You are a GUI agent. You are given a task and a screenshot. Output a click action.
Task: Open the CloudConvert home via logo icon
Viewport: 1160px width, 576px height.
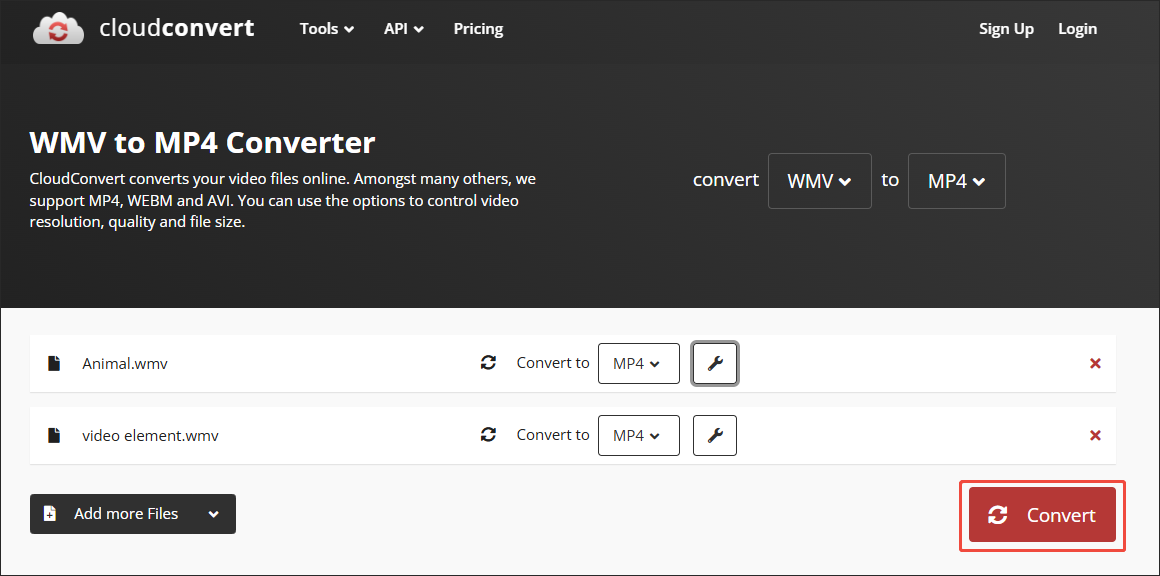coord(58,28)
